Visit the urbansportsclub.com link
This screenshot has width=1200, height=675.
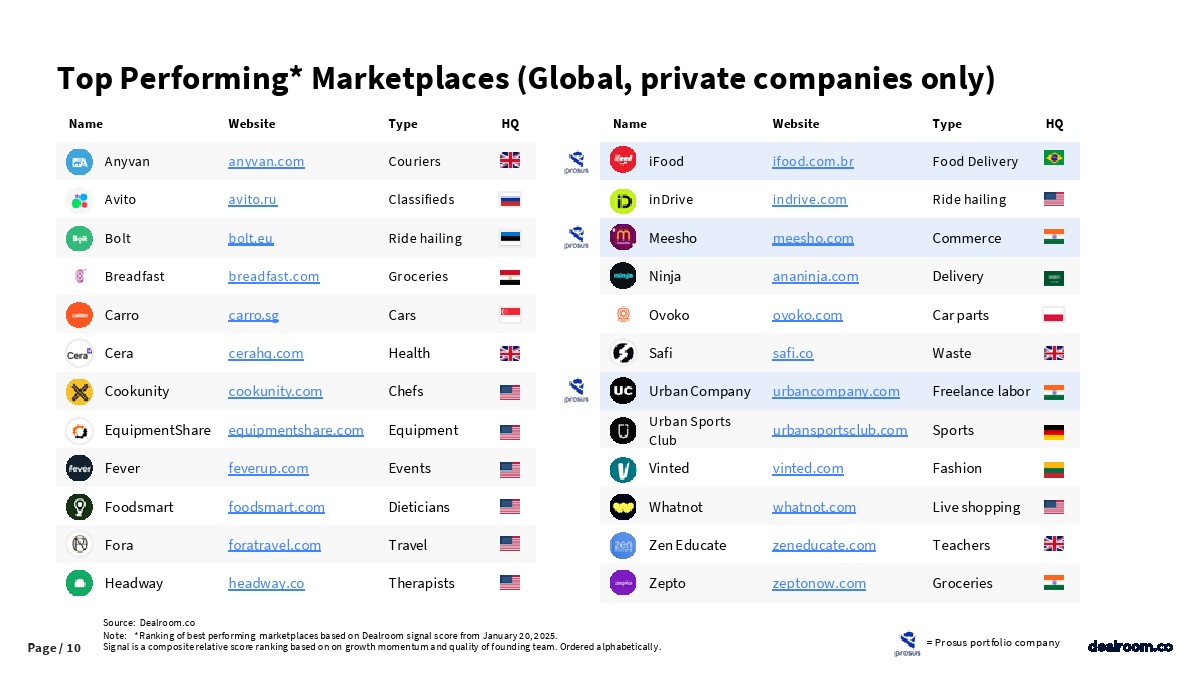pos(839,430)
